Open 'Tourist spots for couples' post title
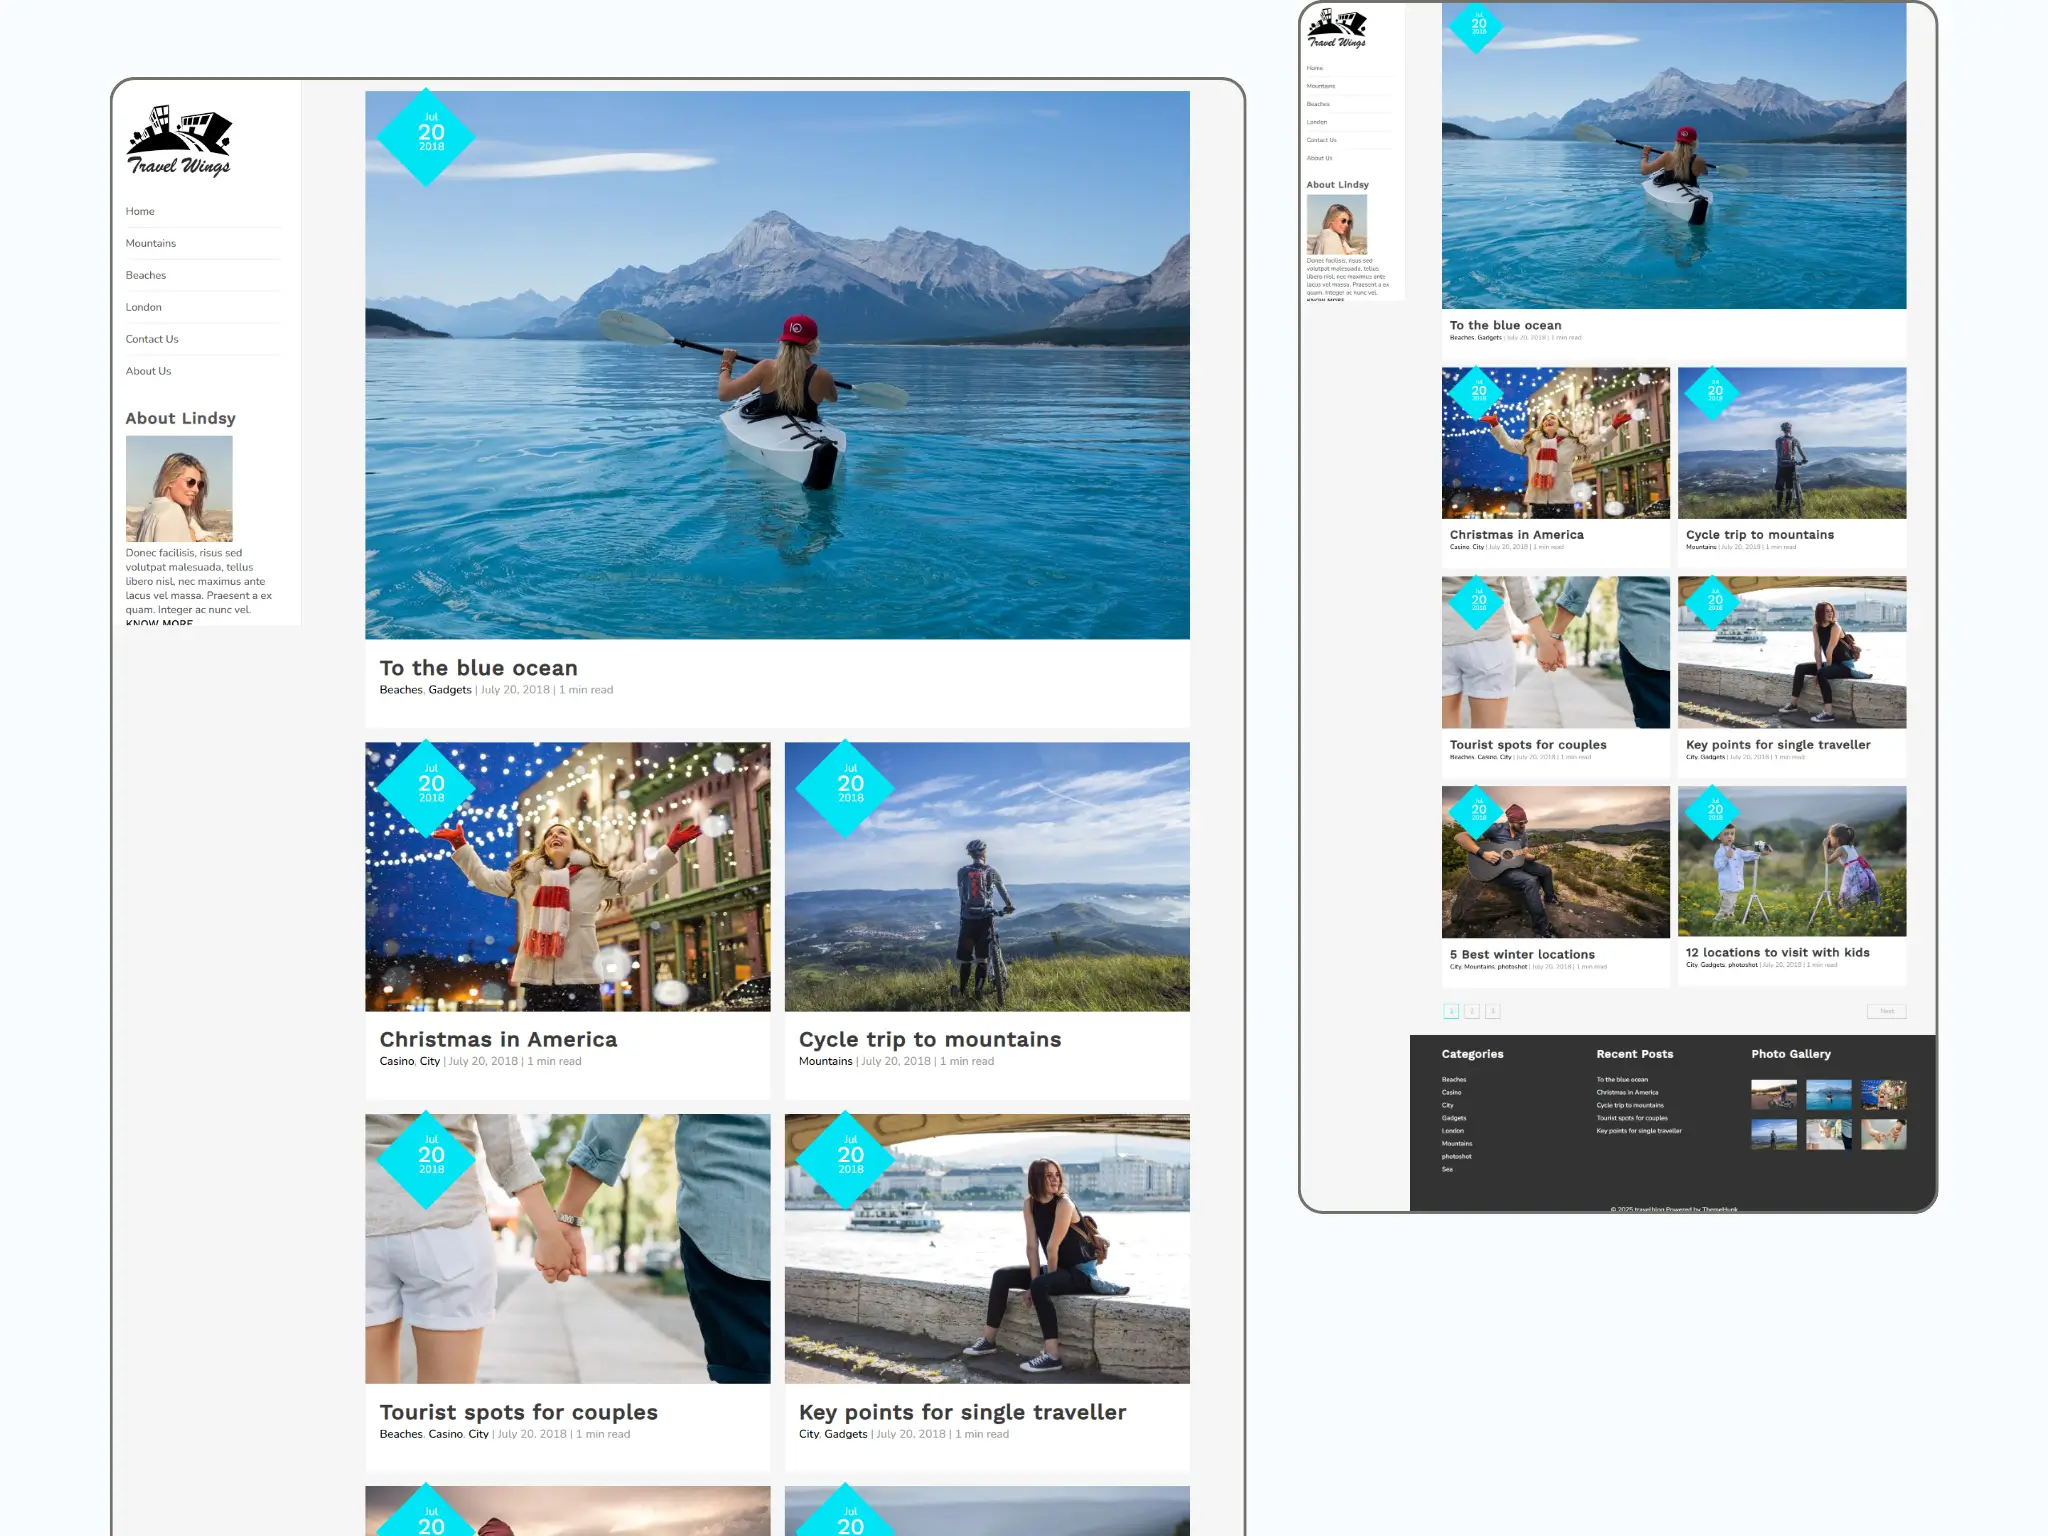2048x1536 pixels. [518, 1412]
